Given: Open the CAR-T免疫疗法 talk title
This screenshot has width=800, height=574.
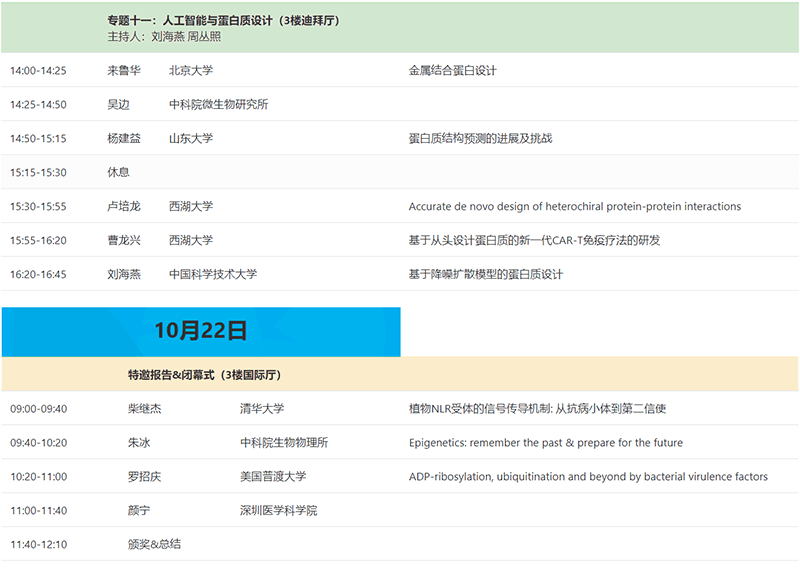Looking at the screenshot, I should click(x=534, y=241).
